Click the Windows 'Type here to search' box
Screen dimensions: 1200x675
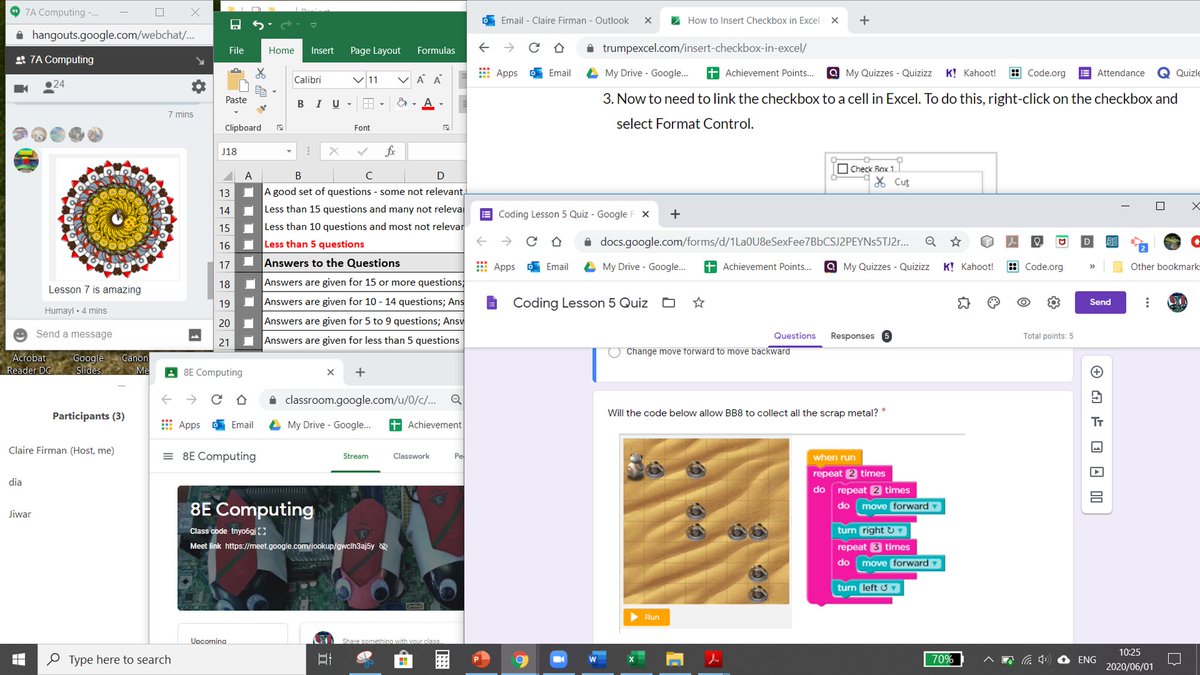[x=174, y=659]
